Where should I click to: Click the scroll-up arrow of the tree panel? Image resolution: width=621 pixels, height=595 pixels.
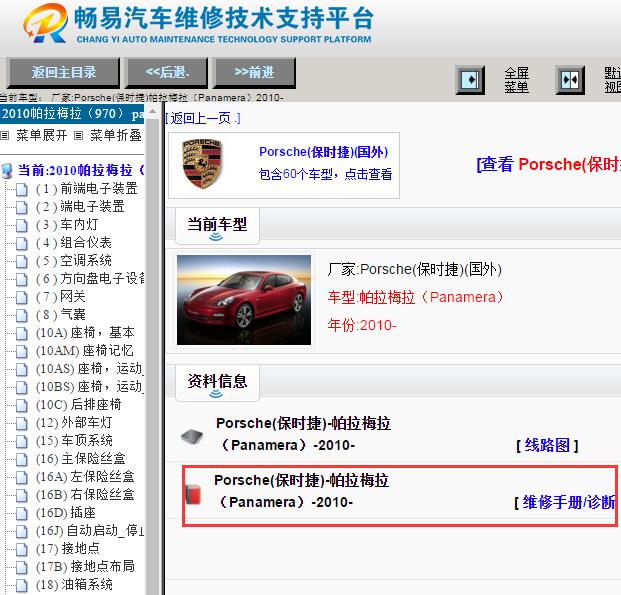(x=152, y=112)
